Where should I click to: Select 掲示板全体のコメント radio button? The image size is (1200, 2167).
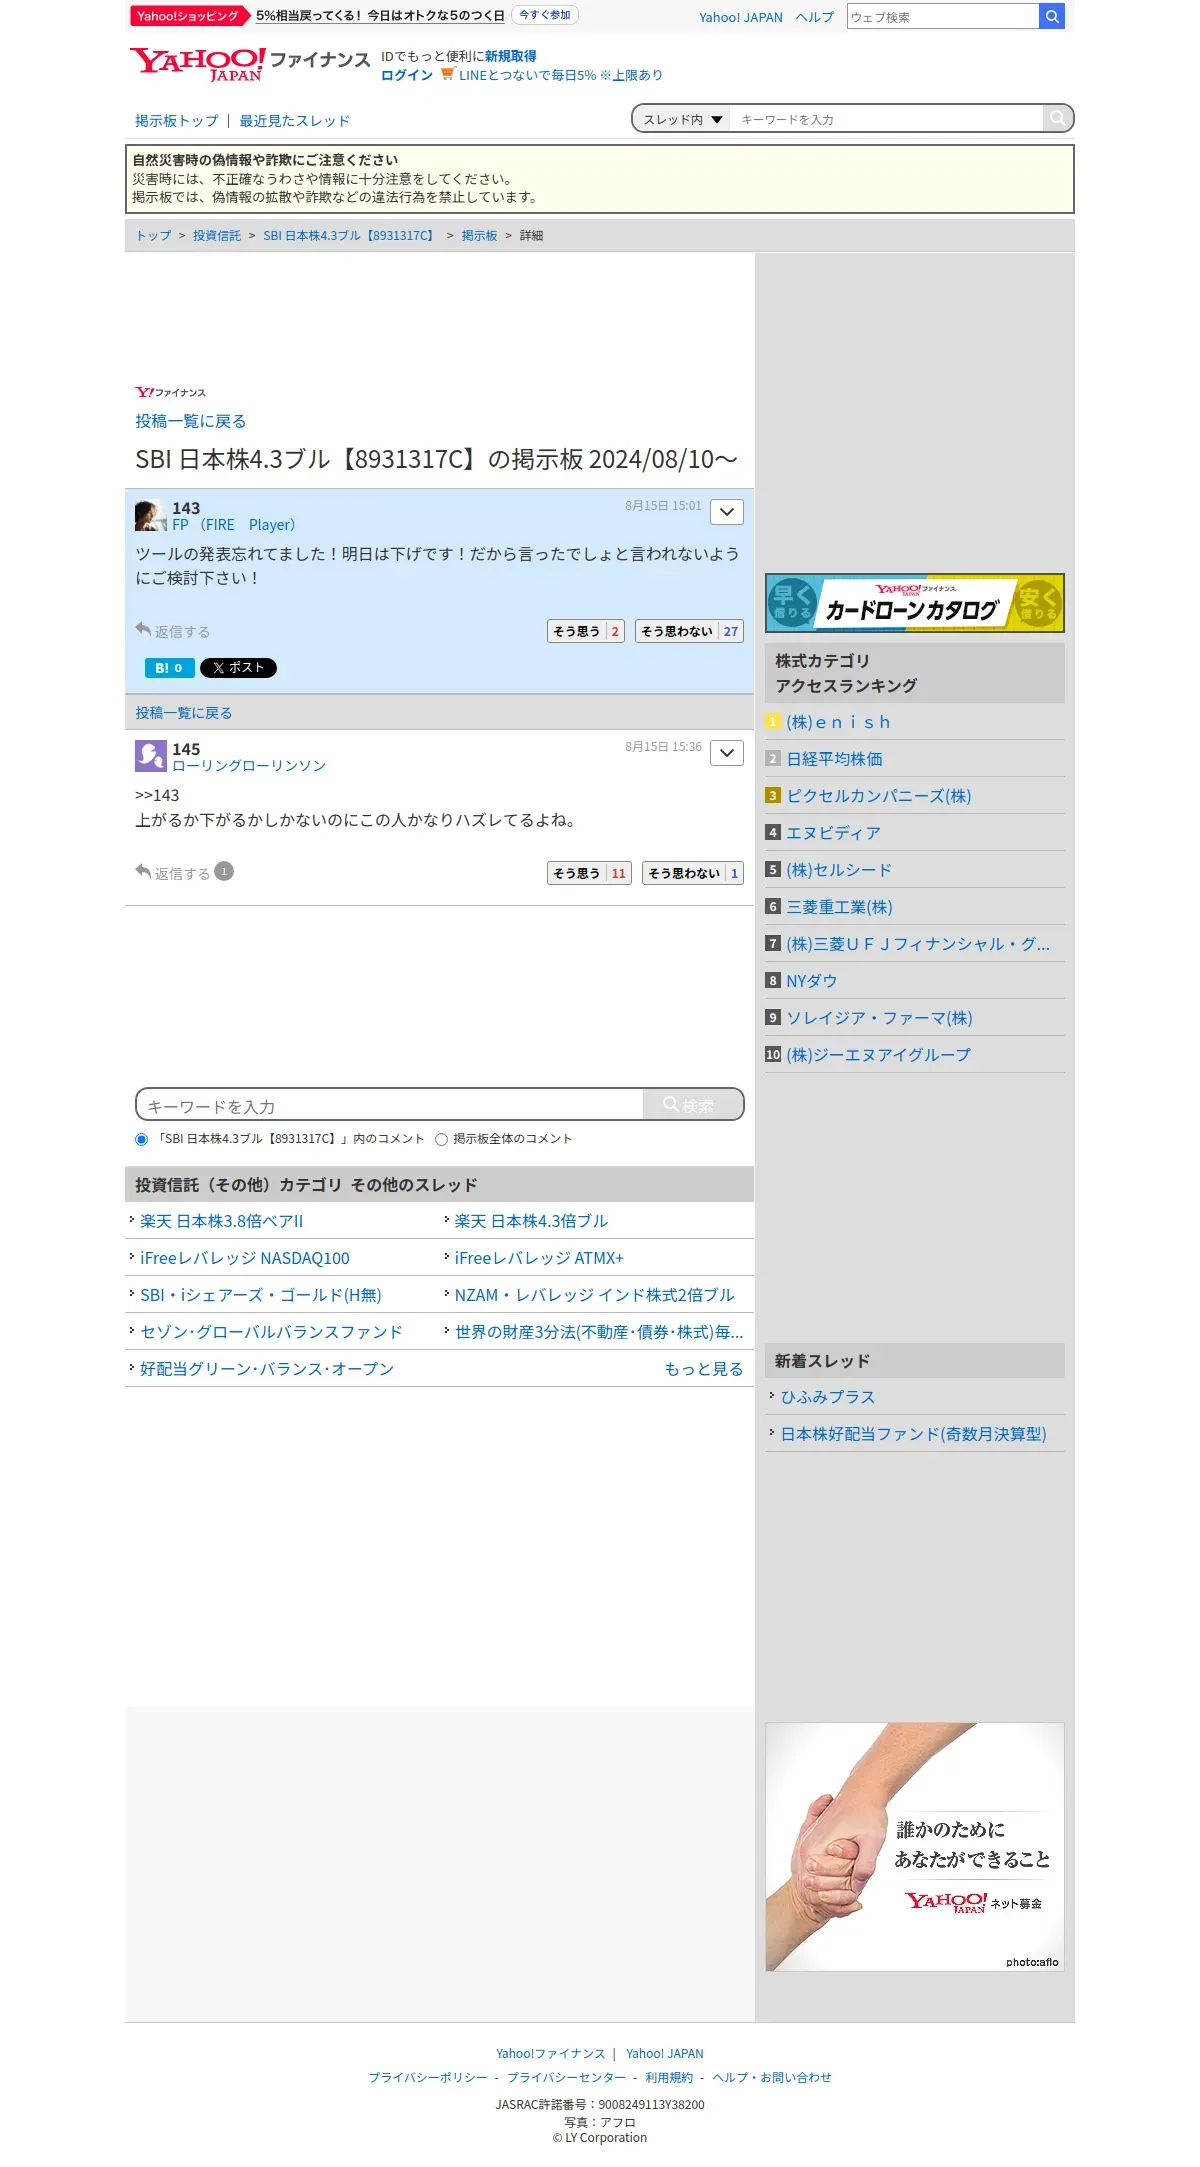(441, 1139)
